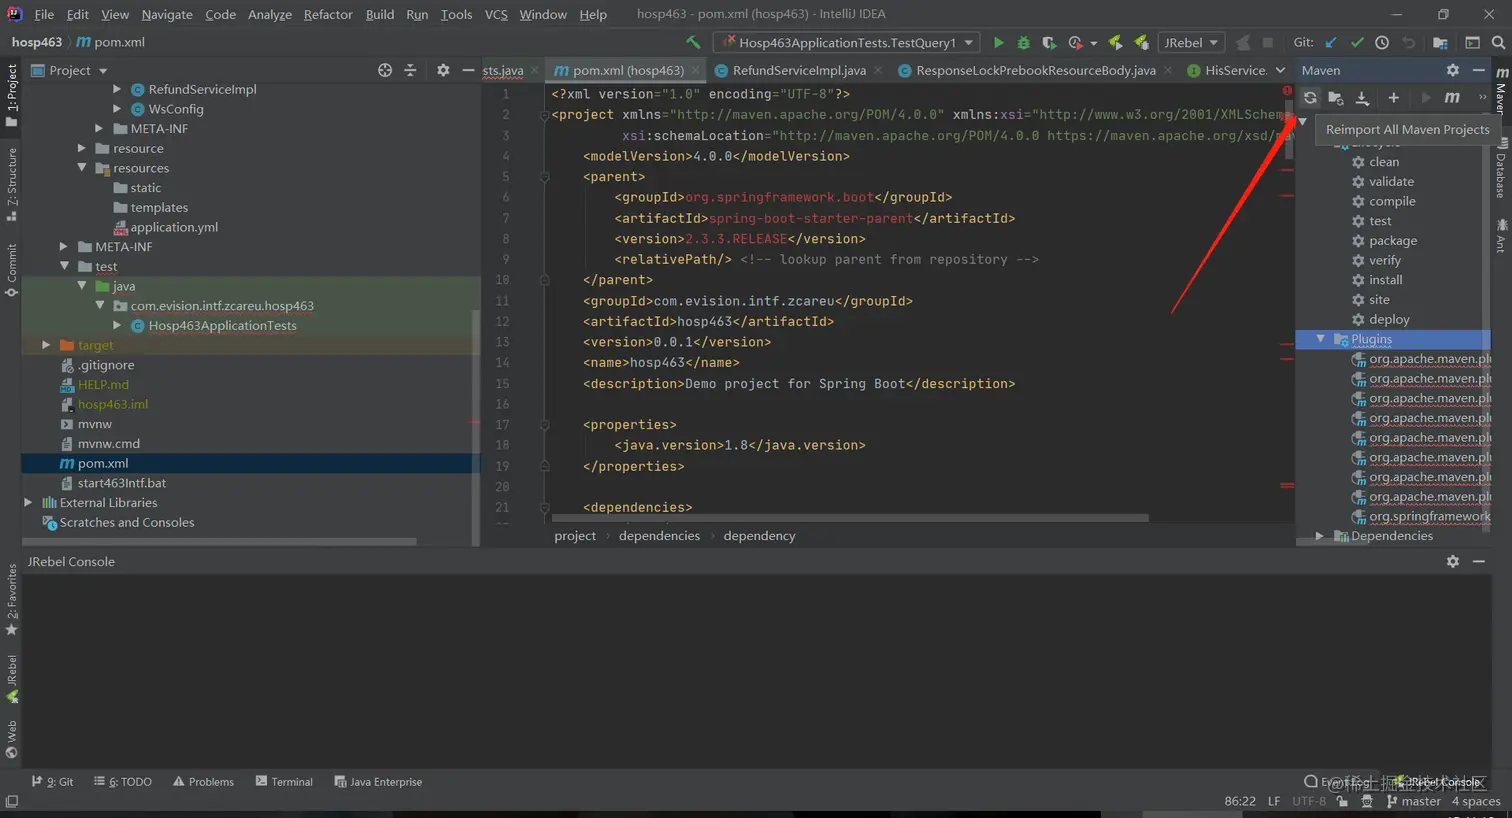Select the Maven package lifecycle goal
This screenshot has height=818, width=1512.
[x=1393, y=241]
